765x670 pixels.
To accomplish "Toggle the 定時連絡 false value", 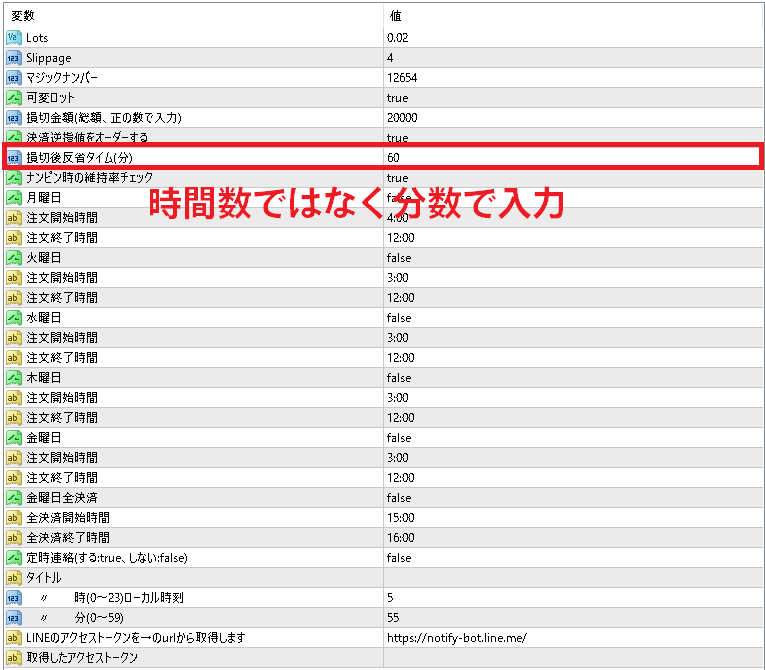I will pos(399,558).
